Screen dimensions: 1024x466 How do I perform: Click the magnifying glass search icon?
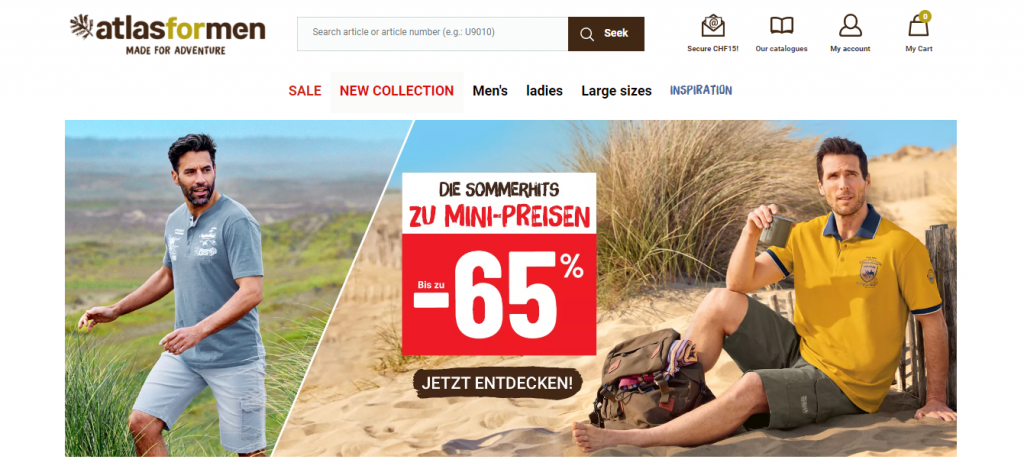[x=586, y=34]
